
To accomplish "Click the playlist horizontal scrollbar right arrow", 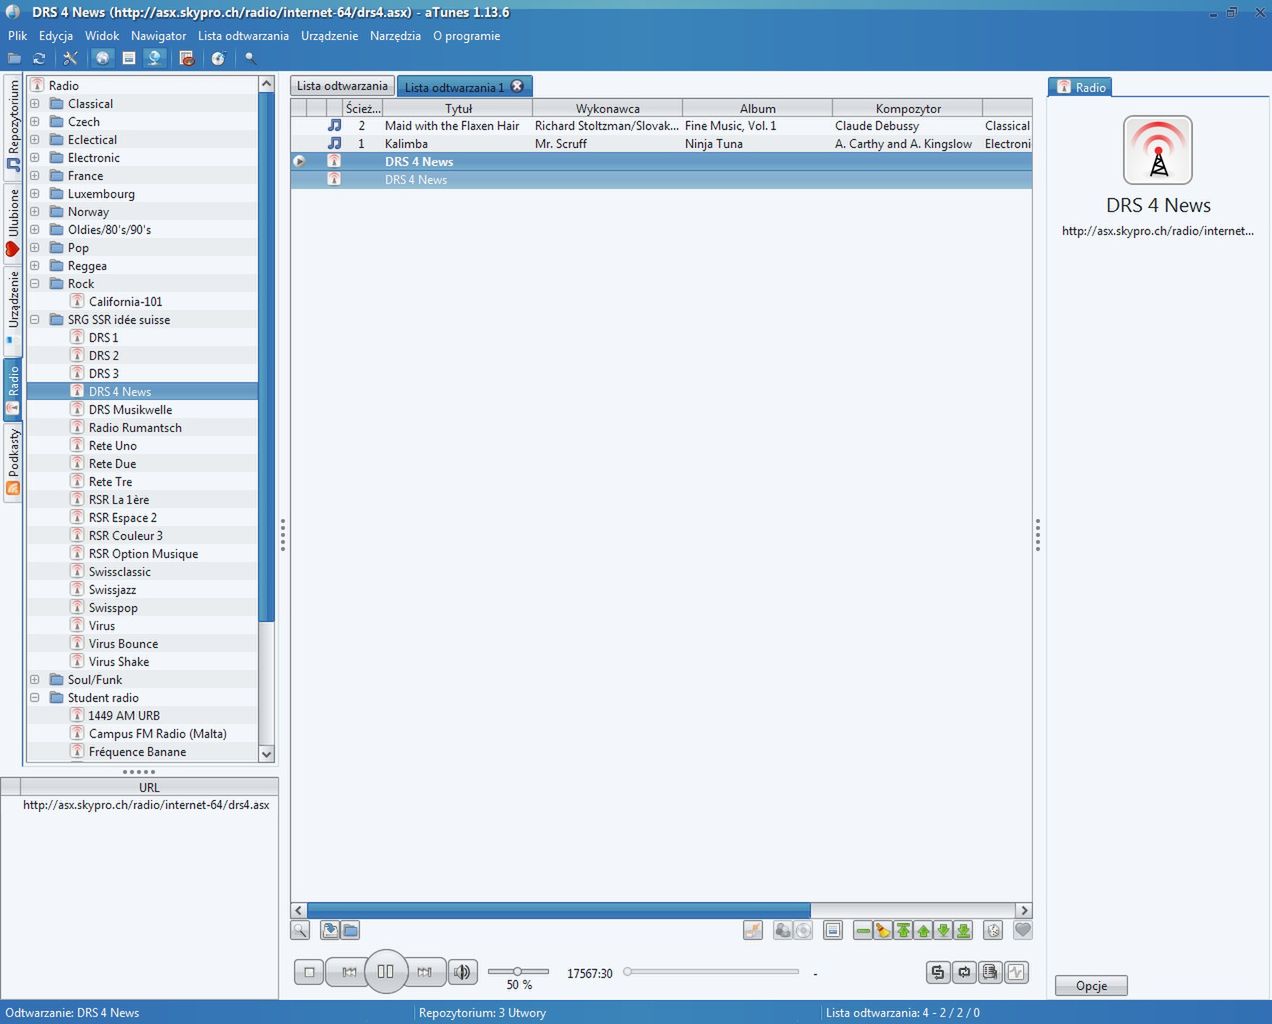I will [1023, 910].
